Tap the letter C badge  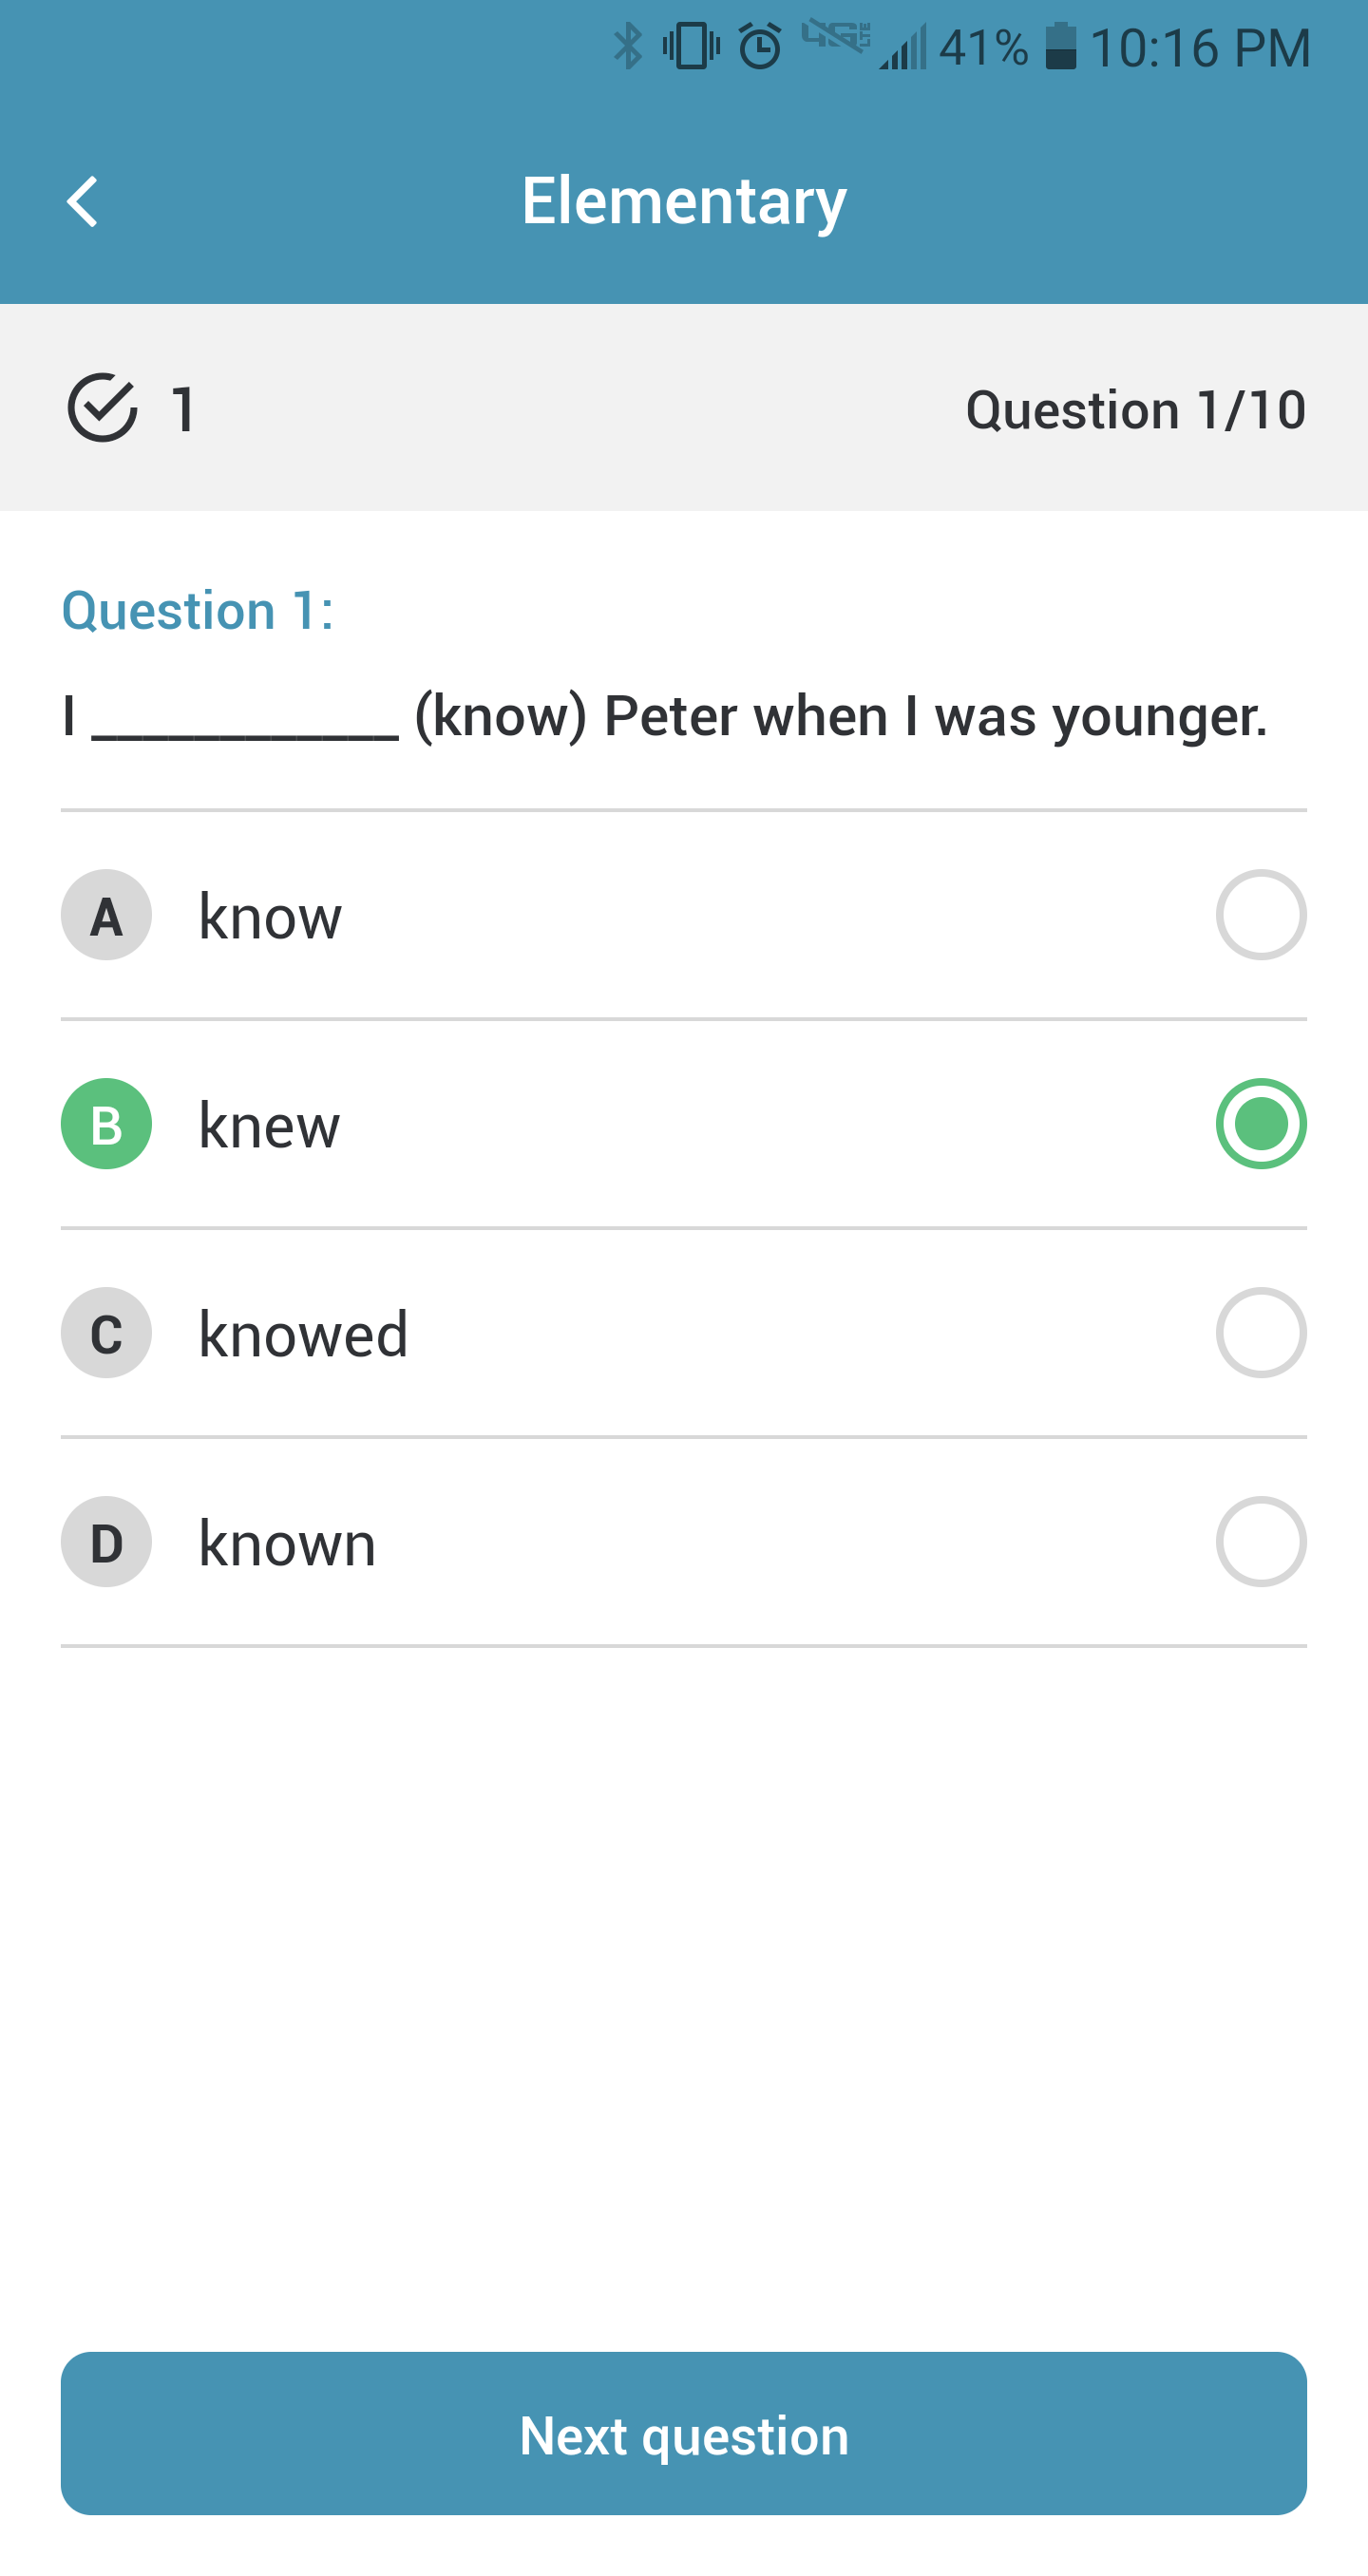106,1333
